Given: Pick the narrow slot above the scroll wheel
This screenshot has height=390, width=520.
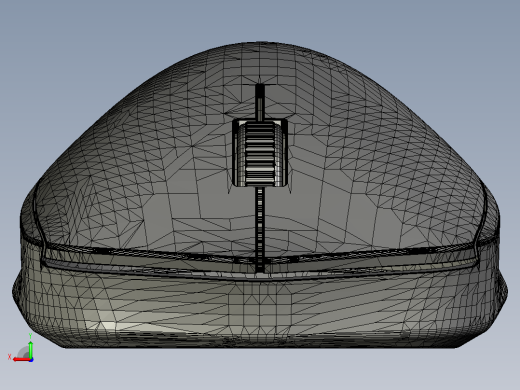Looking at the screenshot, I should point(260,102).
